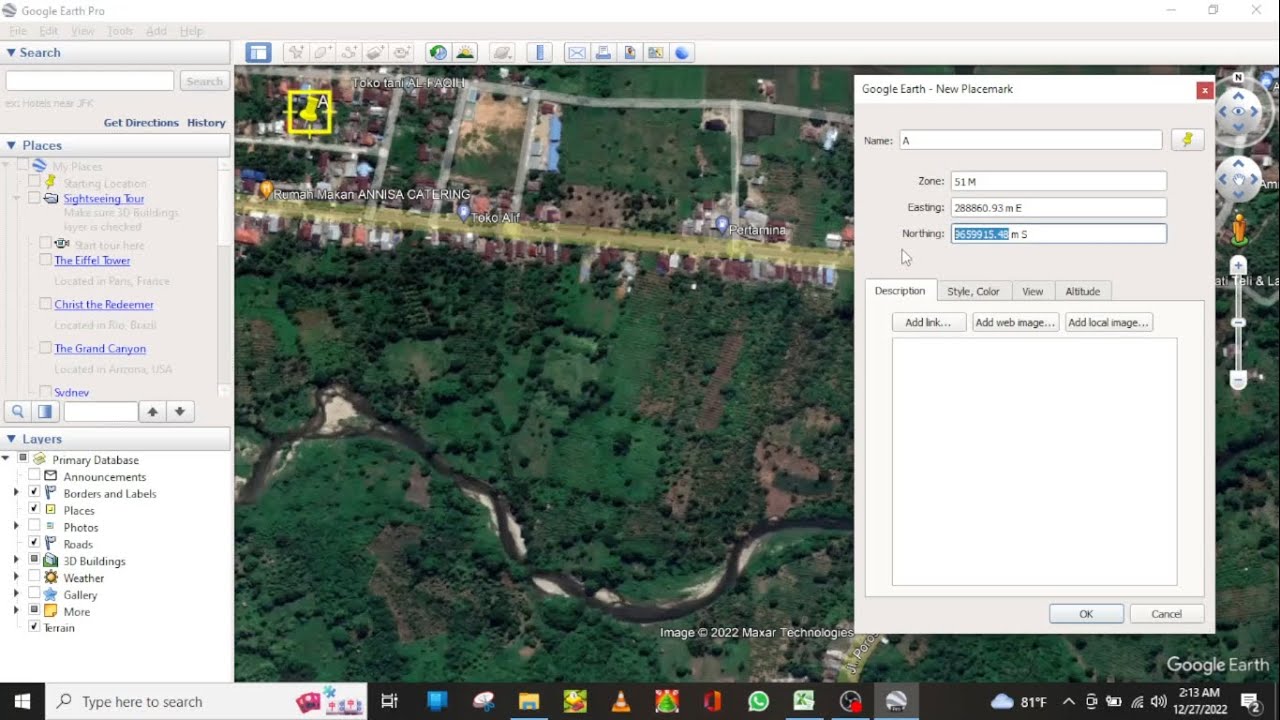Select the ruler measurement tool
Screen dimensions: 1280x720
(540, 53)
